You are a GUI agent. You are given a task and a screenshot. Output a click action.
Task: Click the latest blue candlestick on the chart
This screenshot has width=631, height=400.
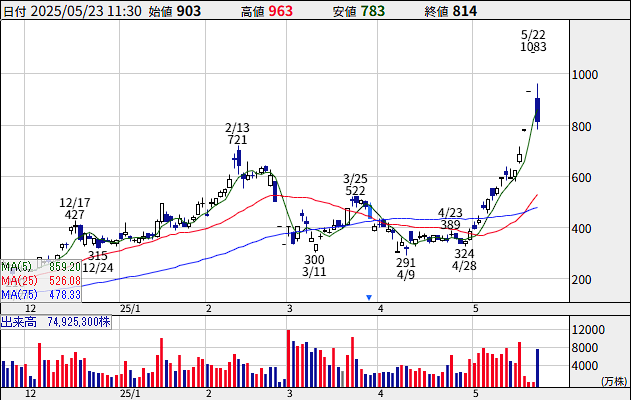pyautogui.click(x=538, y=109)
